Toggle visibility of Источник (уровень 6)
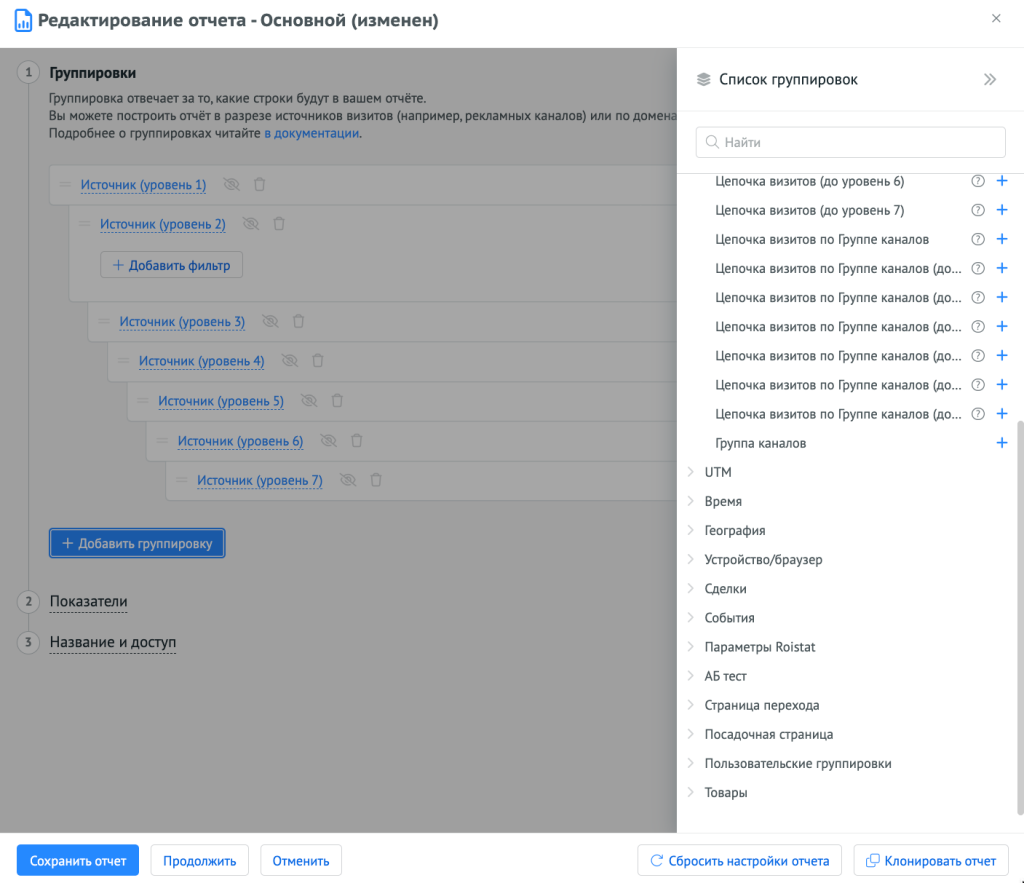The width and height of the screenshot is (1024, 883). pyautogui.click(x=328, y=441)
